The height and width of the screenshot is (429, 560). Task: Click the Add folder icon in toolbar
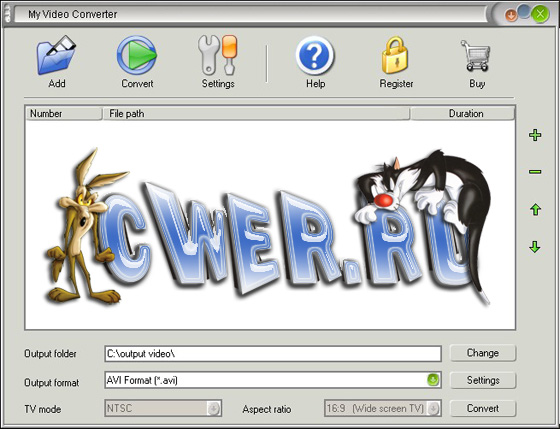[x=56, y=55]
